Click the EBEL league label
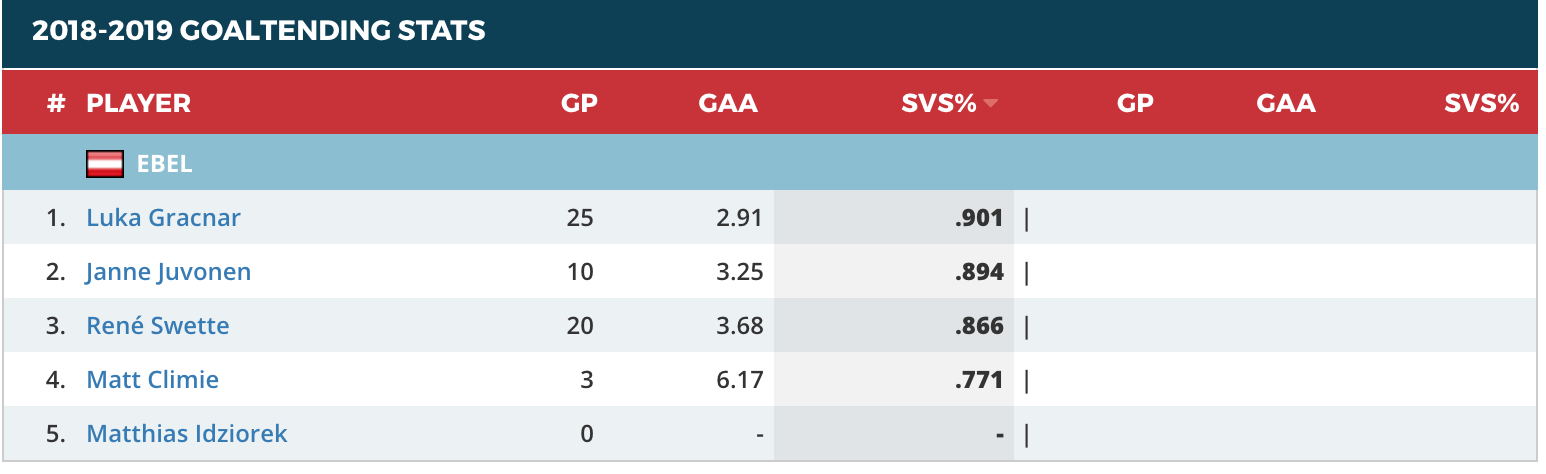Image resolution: width=1546 pixels, height=474 pixels. click(164, 164)
